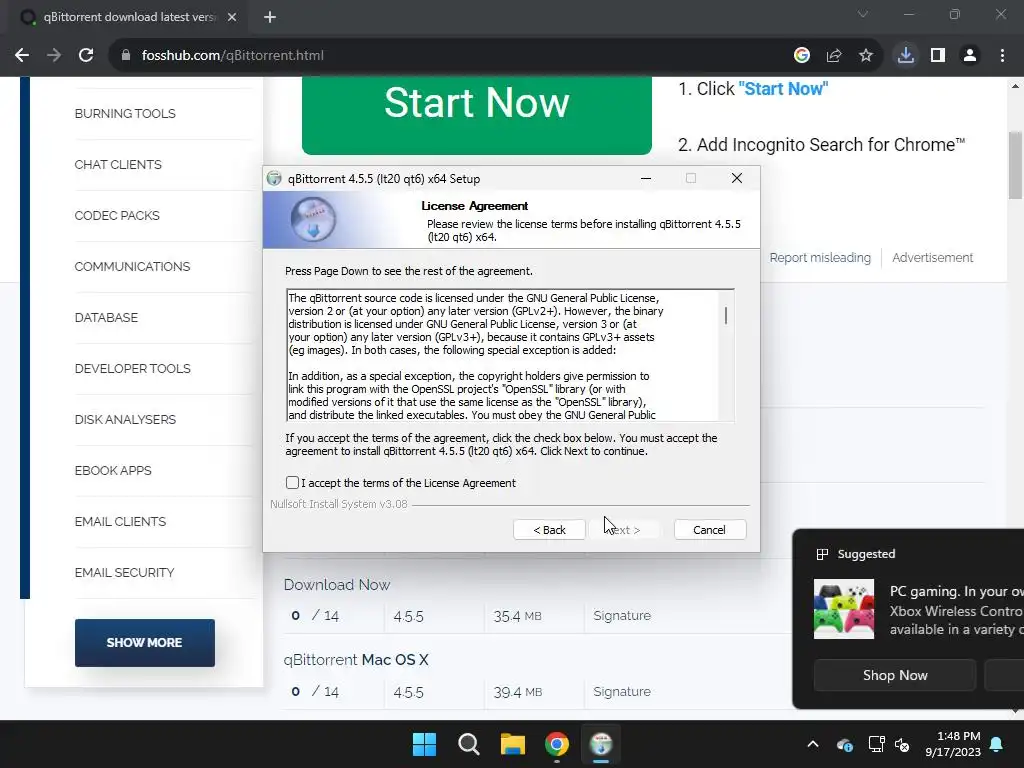Open CHAT CLIENTS category

point(118,165)
